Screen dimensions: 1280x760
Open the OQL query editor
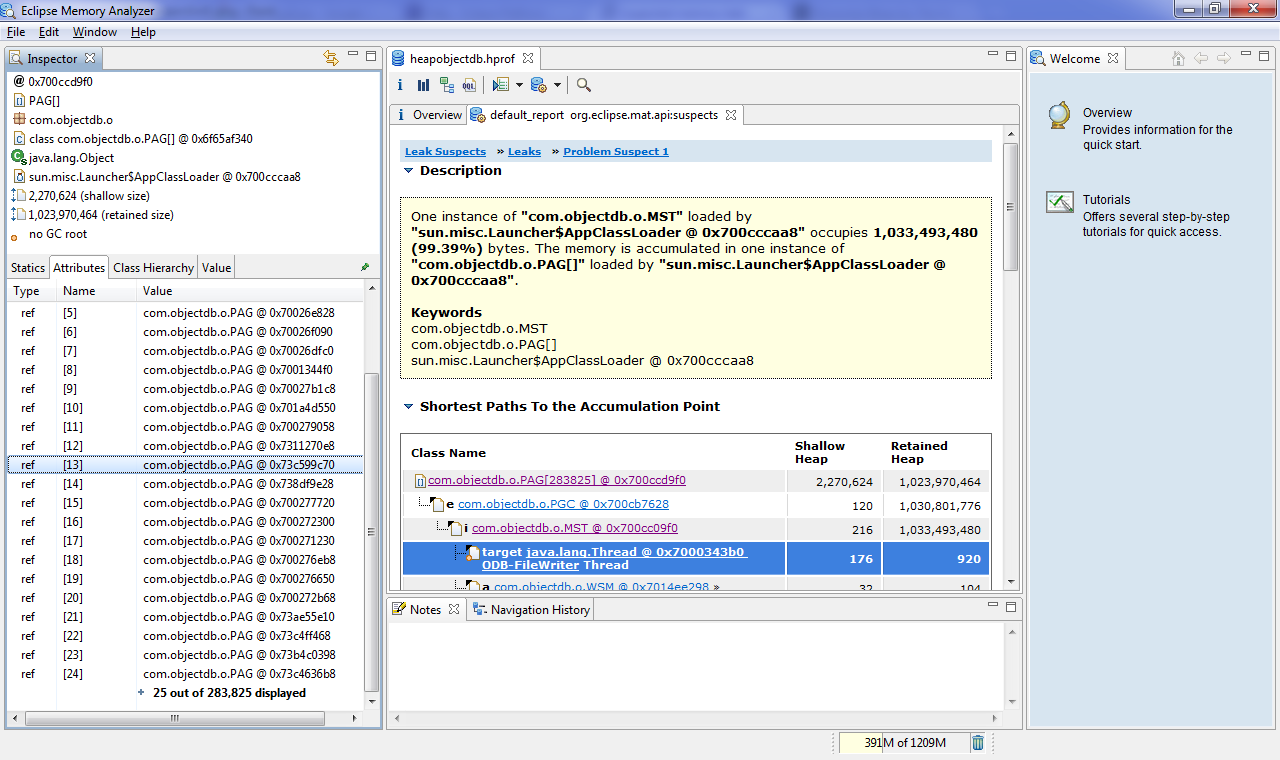point(469,85)
